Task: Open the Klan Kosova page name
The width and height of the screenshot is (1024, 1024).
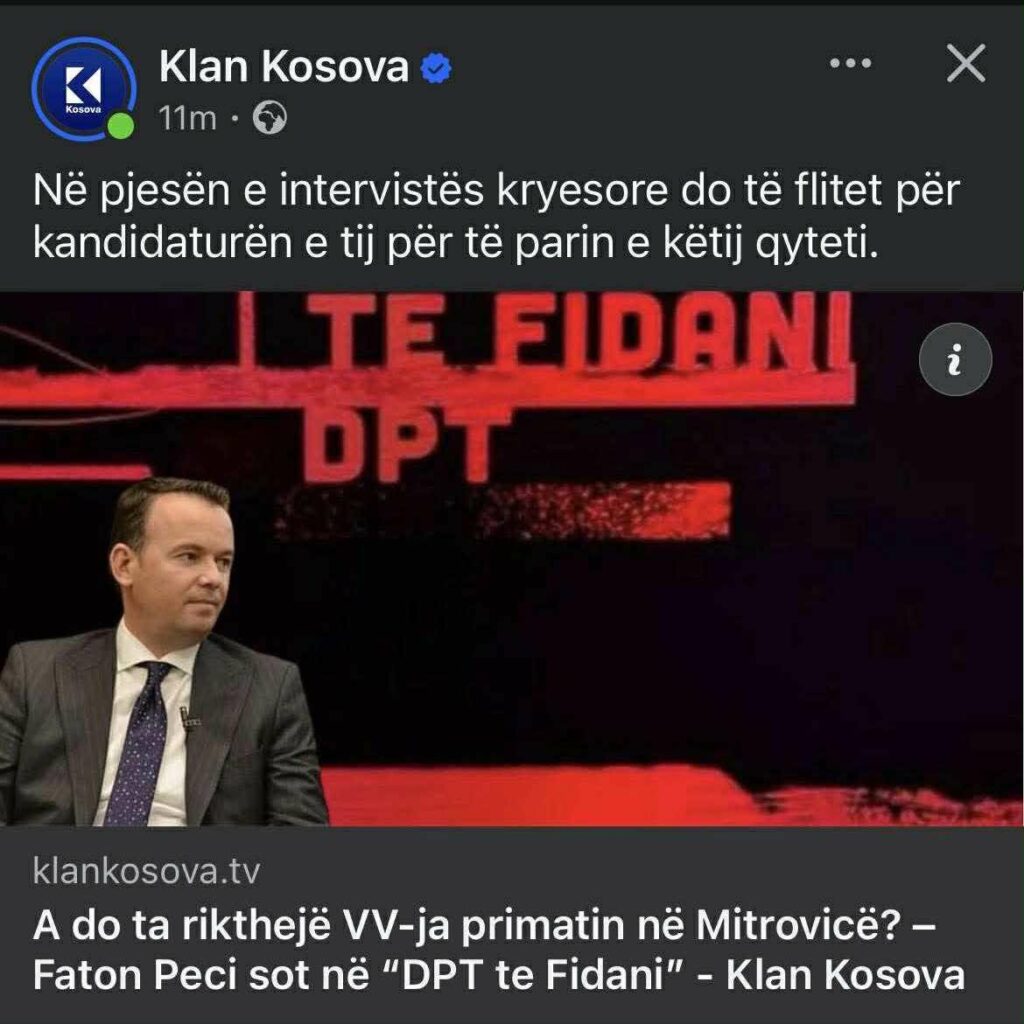Action: click(x=284, y=67)
